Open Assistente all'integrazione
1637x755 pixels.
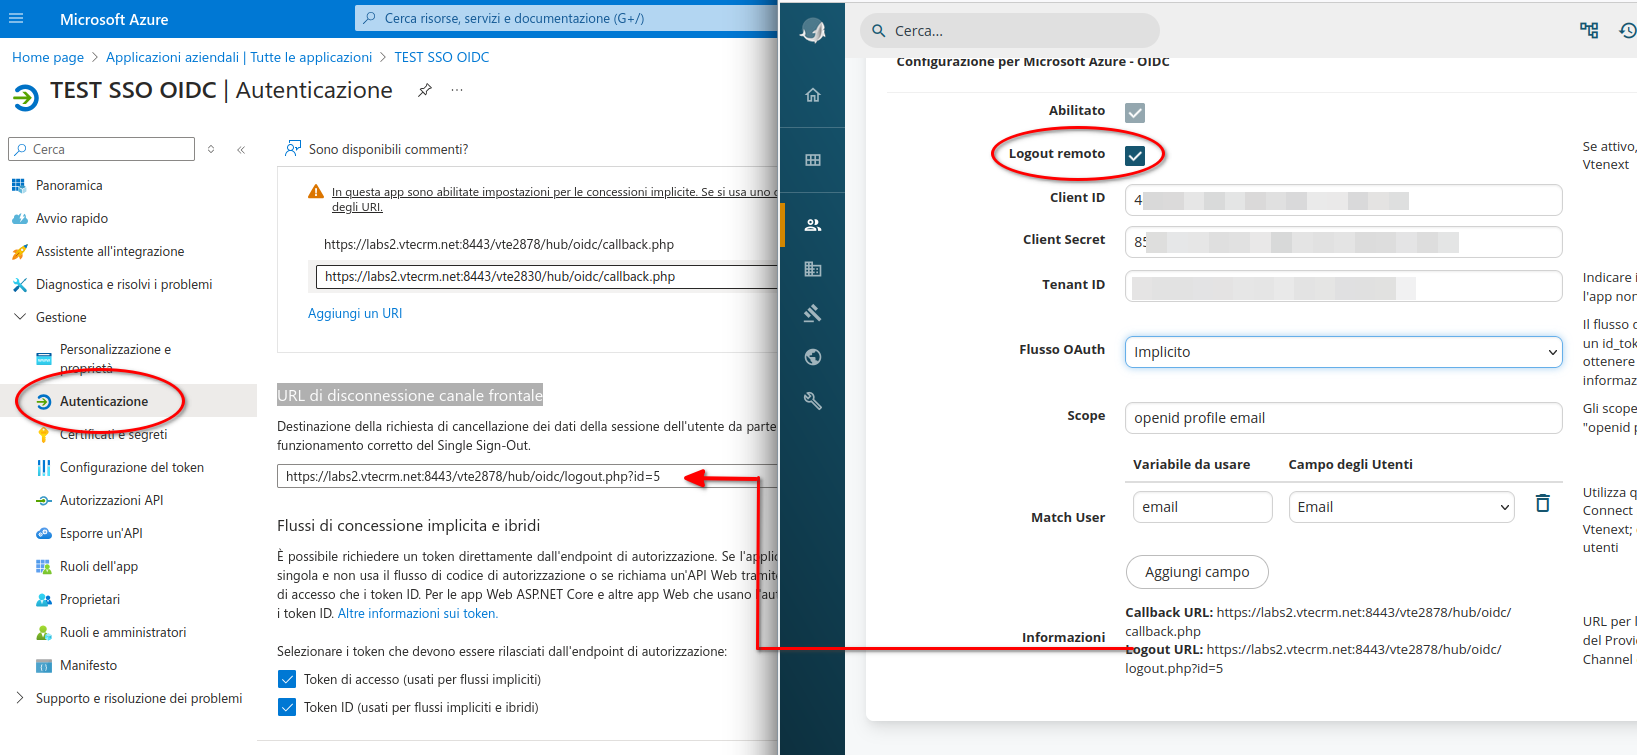coord(110,251)
